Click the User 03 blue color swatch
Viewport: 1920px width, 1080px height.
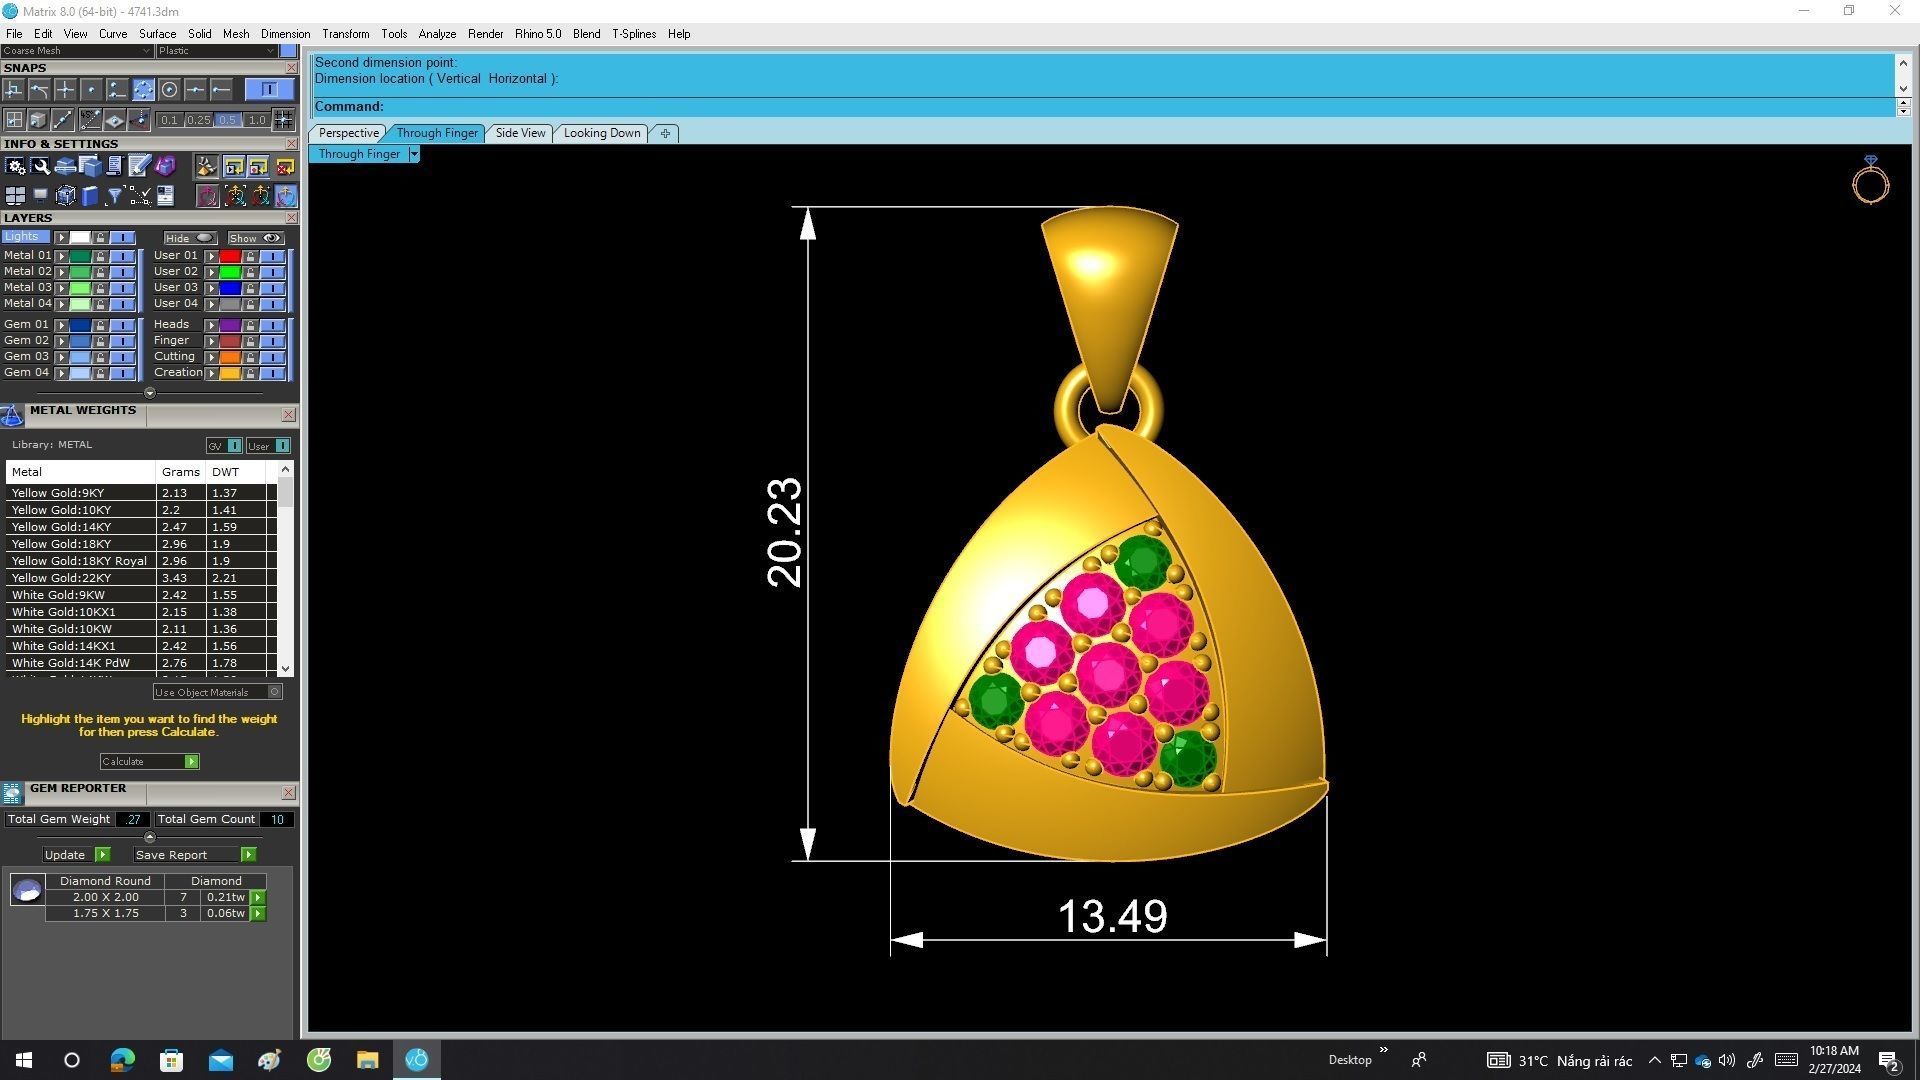(230, 288)
